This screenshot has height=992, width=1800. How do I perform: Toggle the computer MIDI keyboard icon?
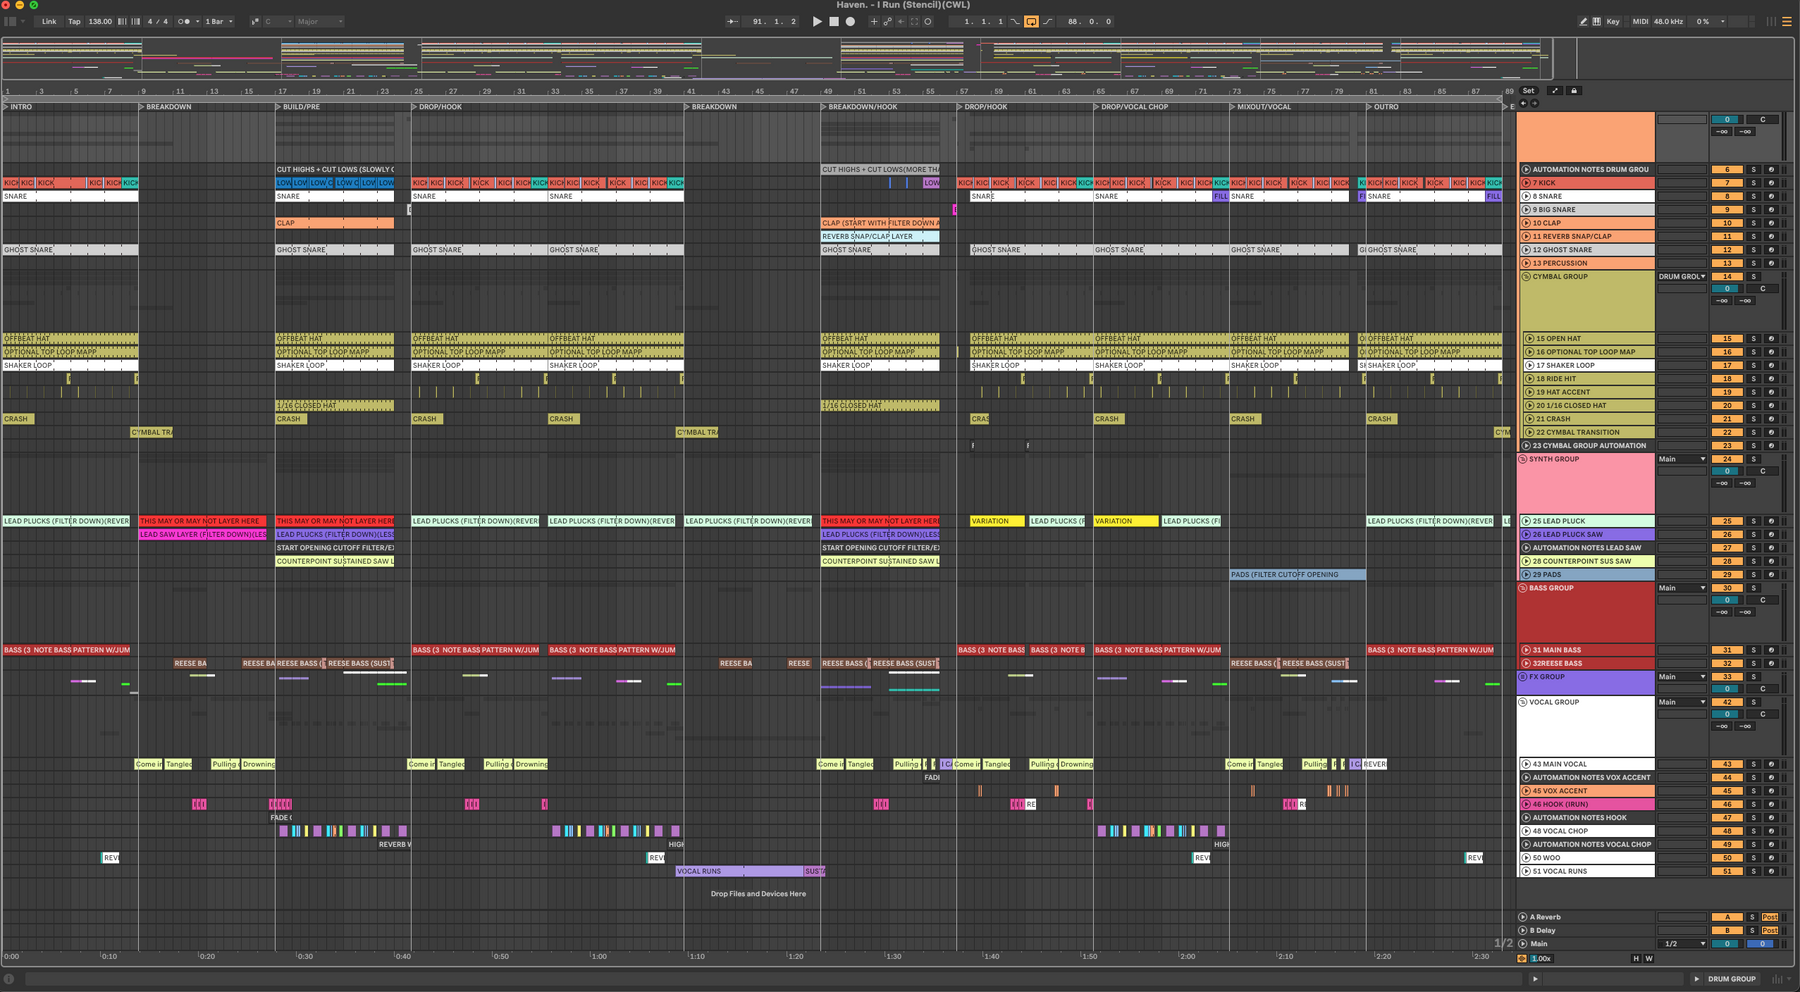pos(1596,21)
